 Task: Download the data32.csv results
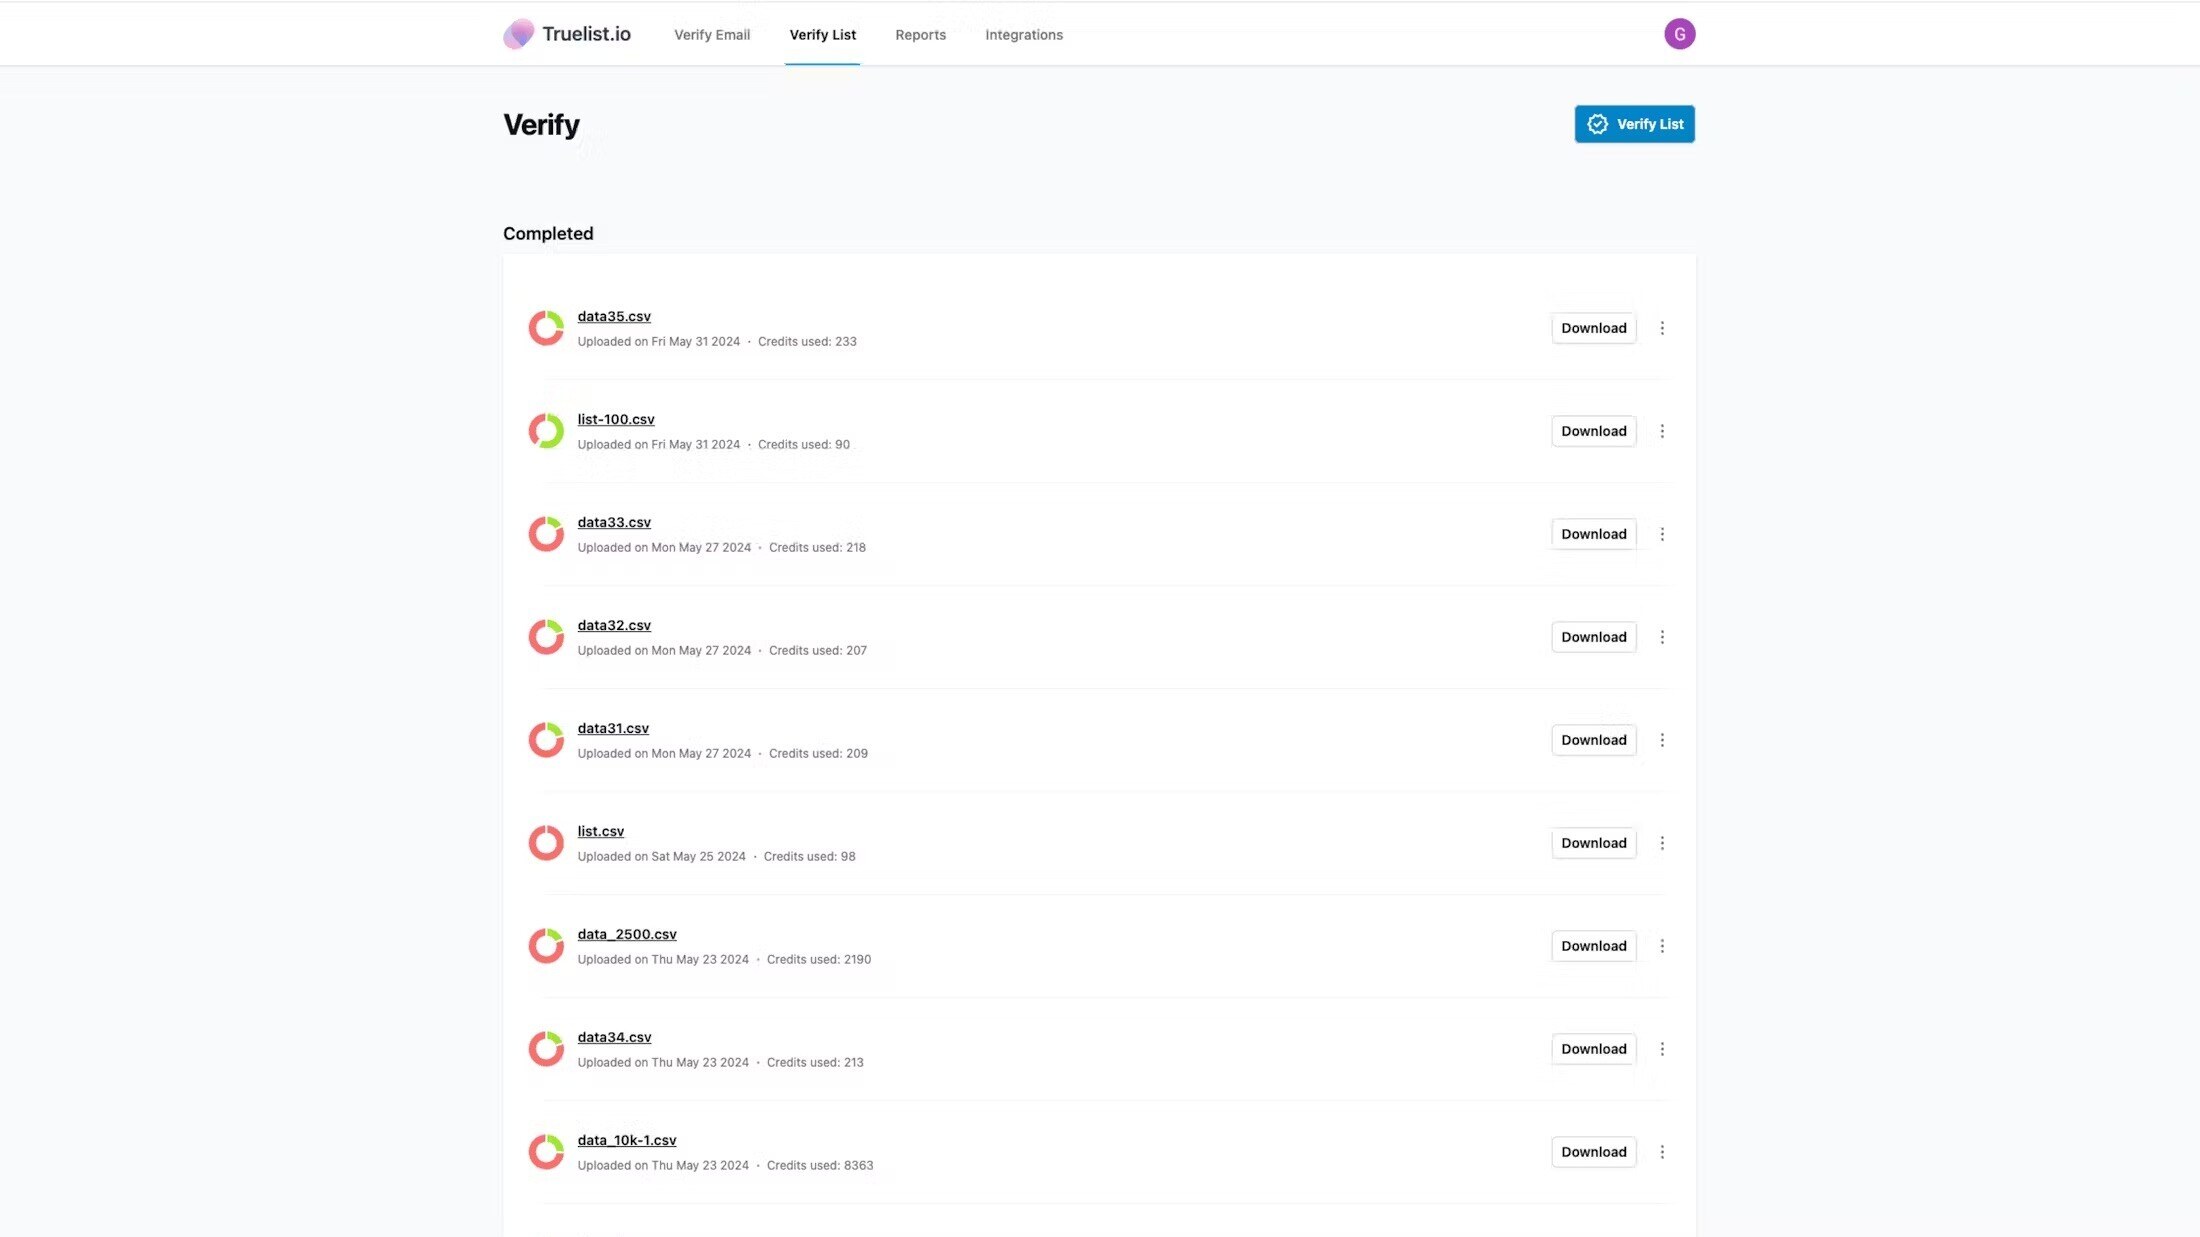[x=1593, y=636]
